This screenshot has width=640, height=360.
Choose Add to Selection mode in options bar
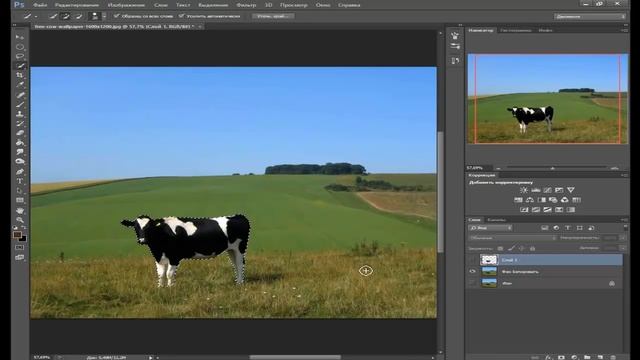[65, 16]
